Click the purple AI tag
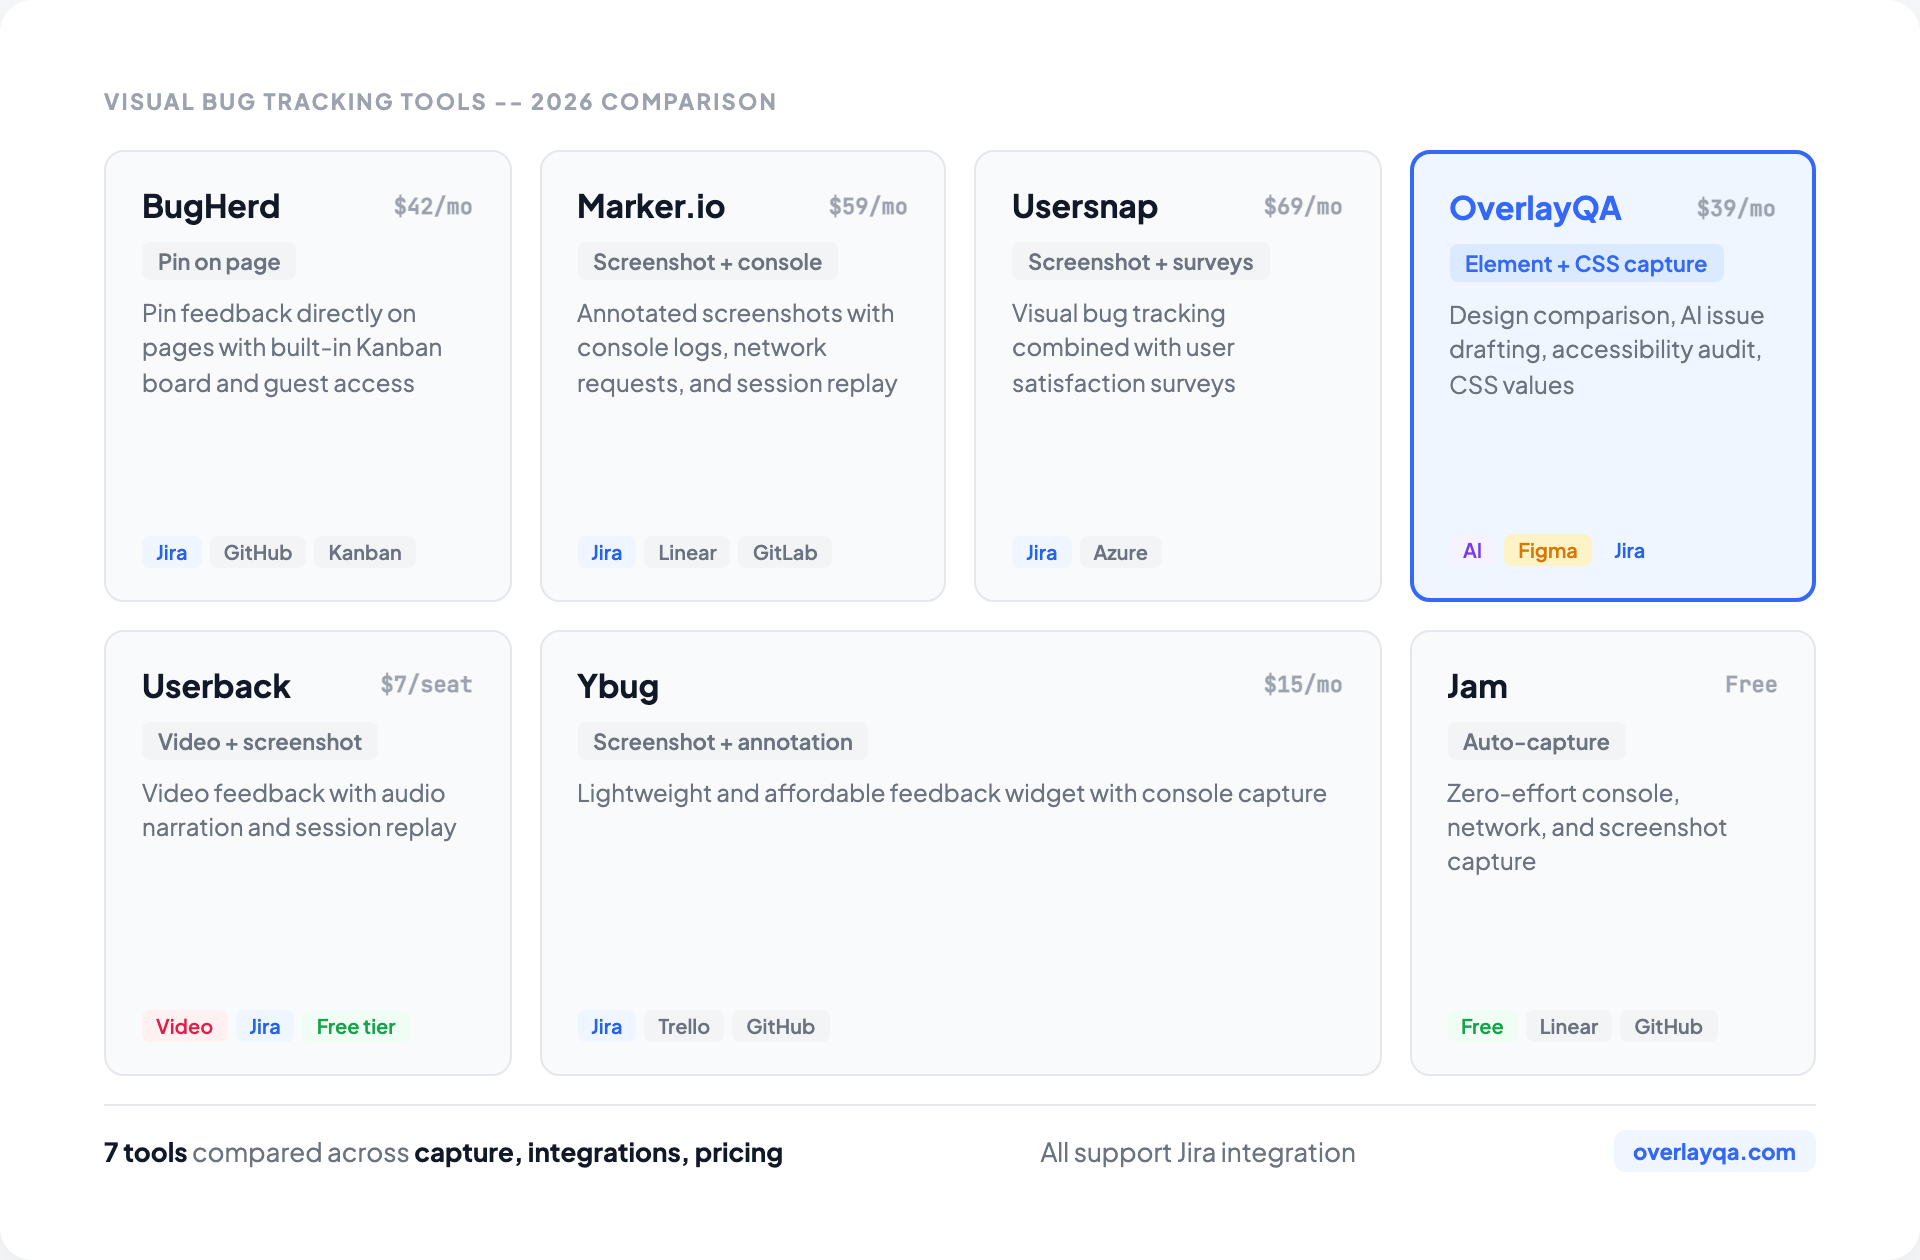Screen dimensions: 1920x1260 point(1472,550)
